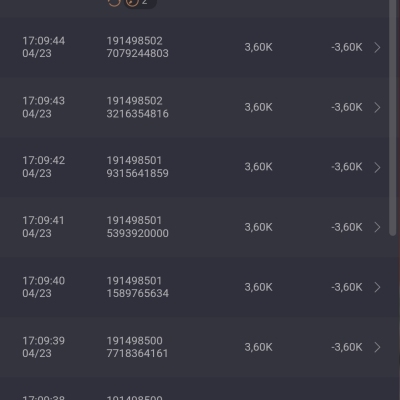The image size is (400, 400).
Task: Click transaction ID 1914985007718364161
Action: pyautogui.click(x=137, y=347)
